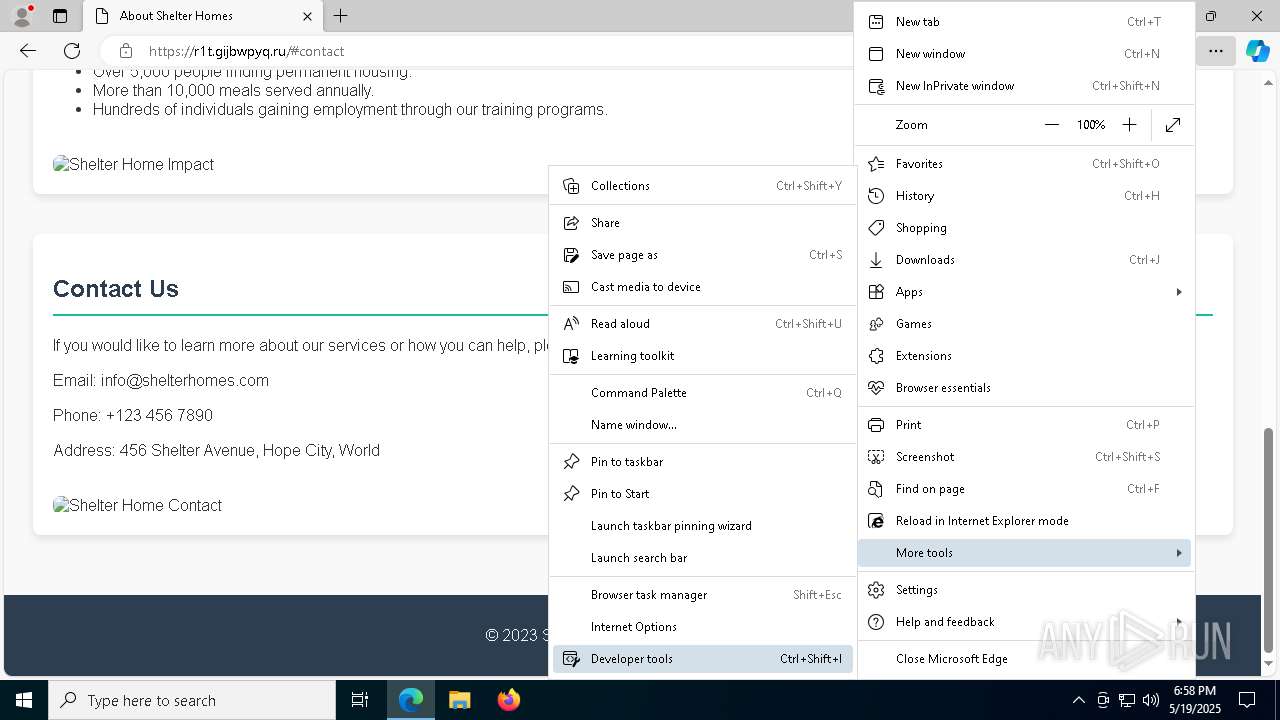Expand the Help and feedback submenu
Viewport: 1280px width, 720px height.
click(1025, 622)
